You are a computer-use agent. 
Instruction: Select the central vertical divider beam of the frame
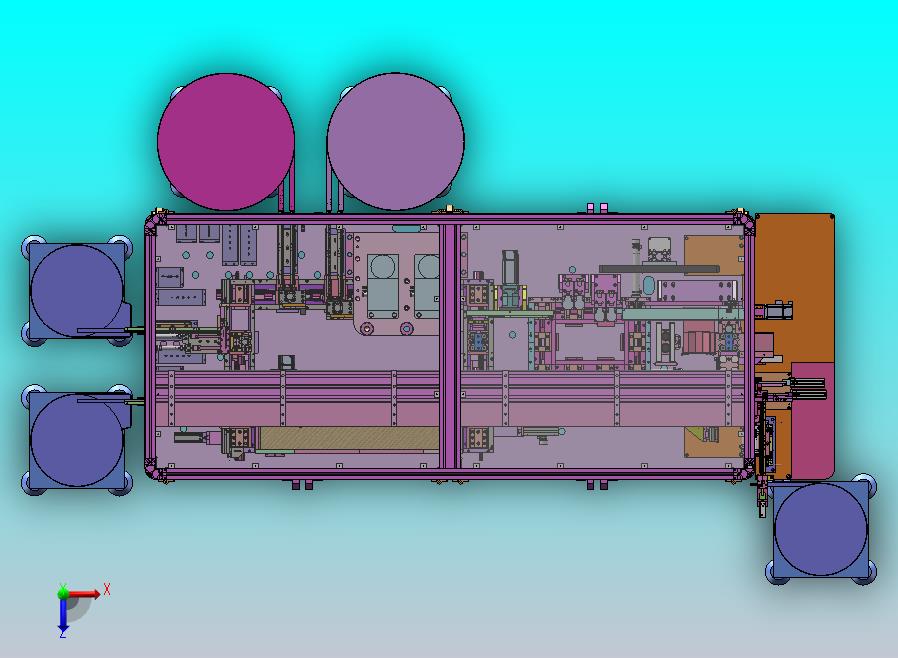pyautogui.click(x=450, y=345)
